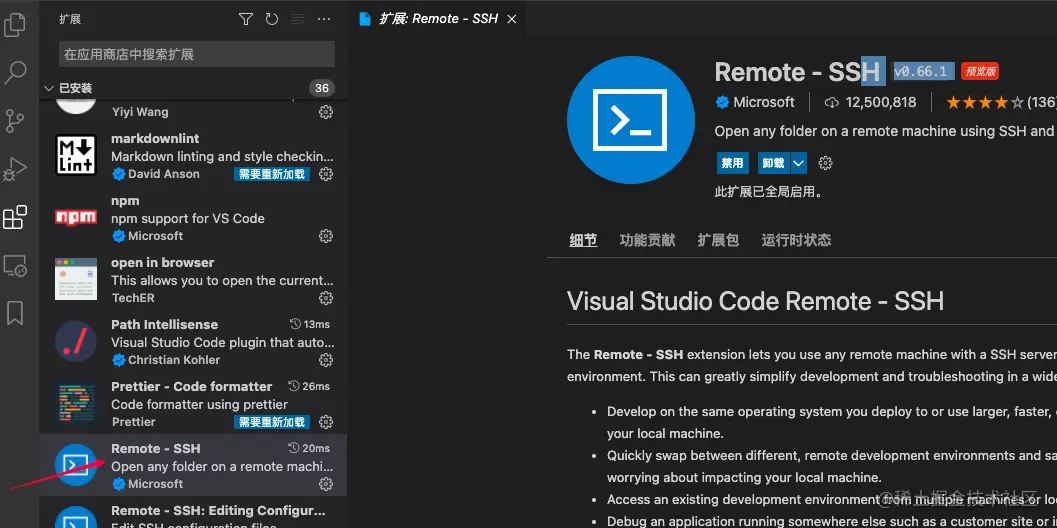Select open in browser extension
The width and height of the screenshot is (1057, 528).
pyautogui.click(x=193, y=280)
